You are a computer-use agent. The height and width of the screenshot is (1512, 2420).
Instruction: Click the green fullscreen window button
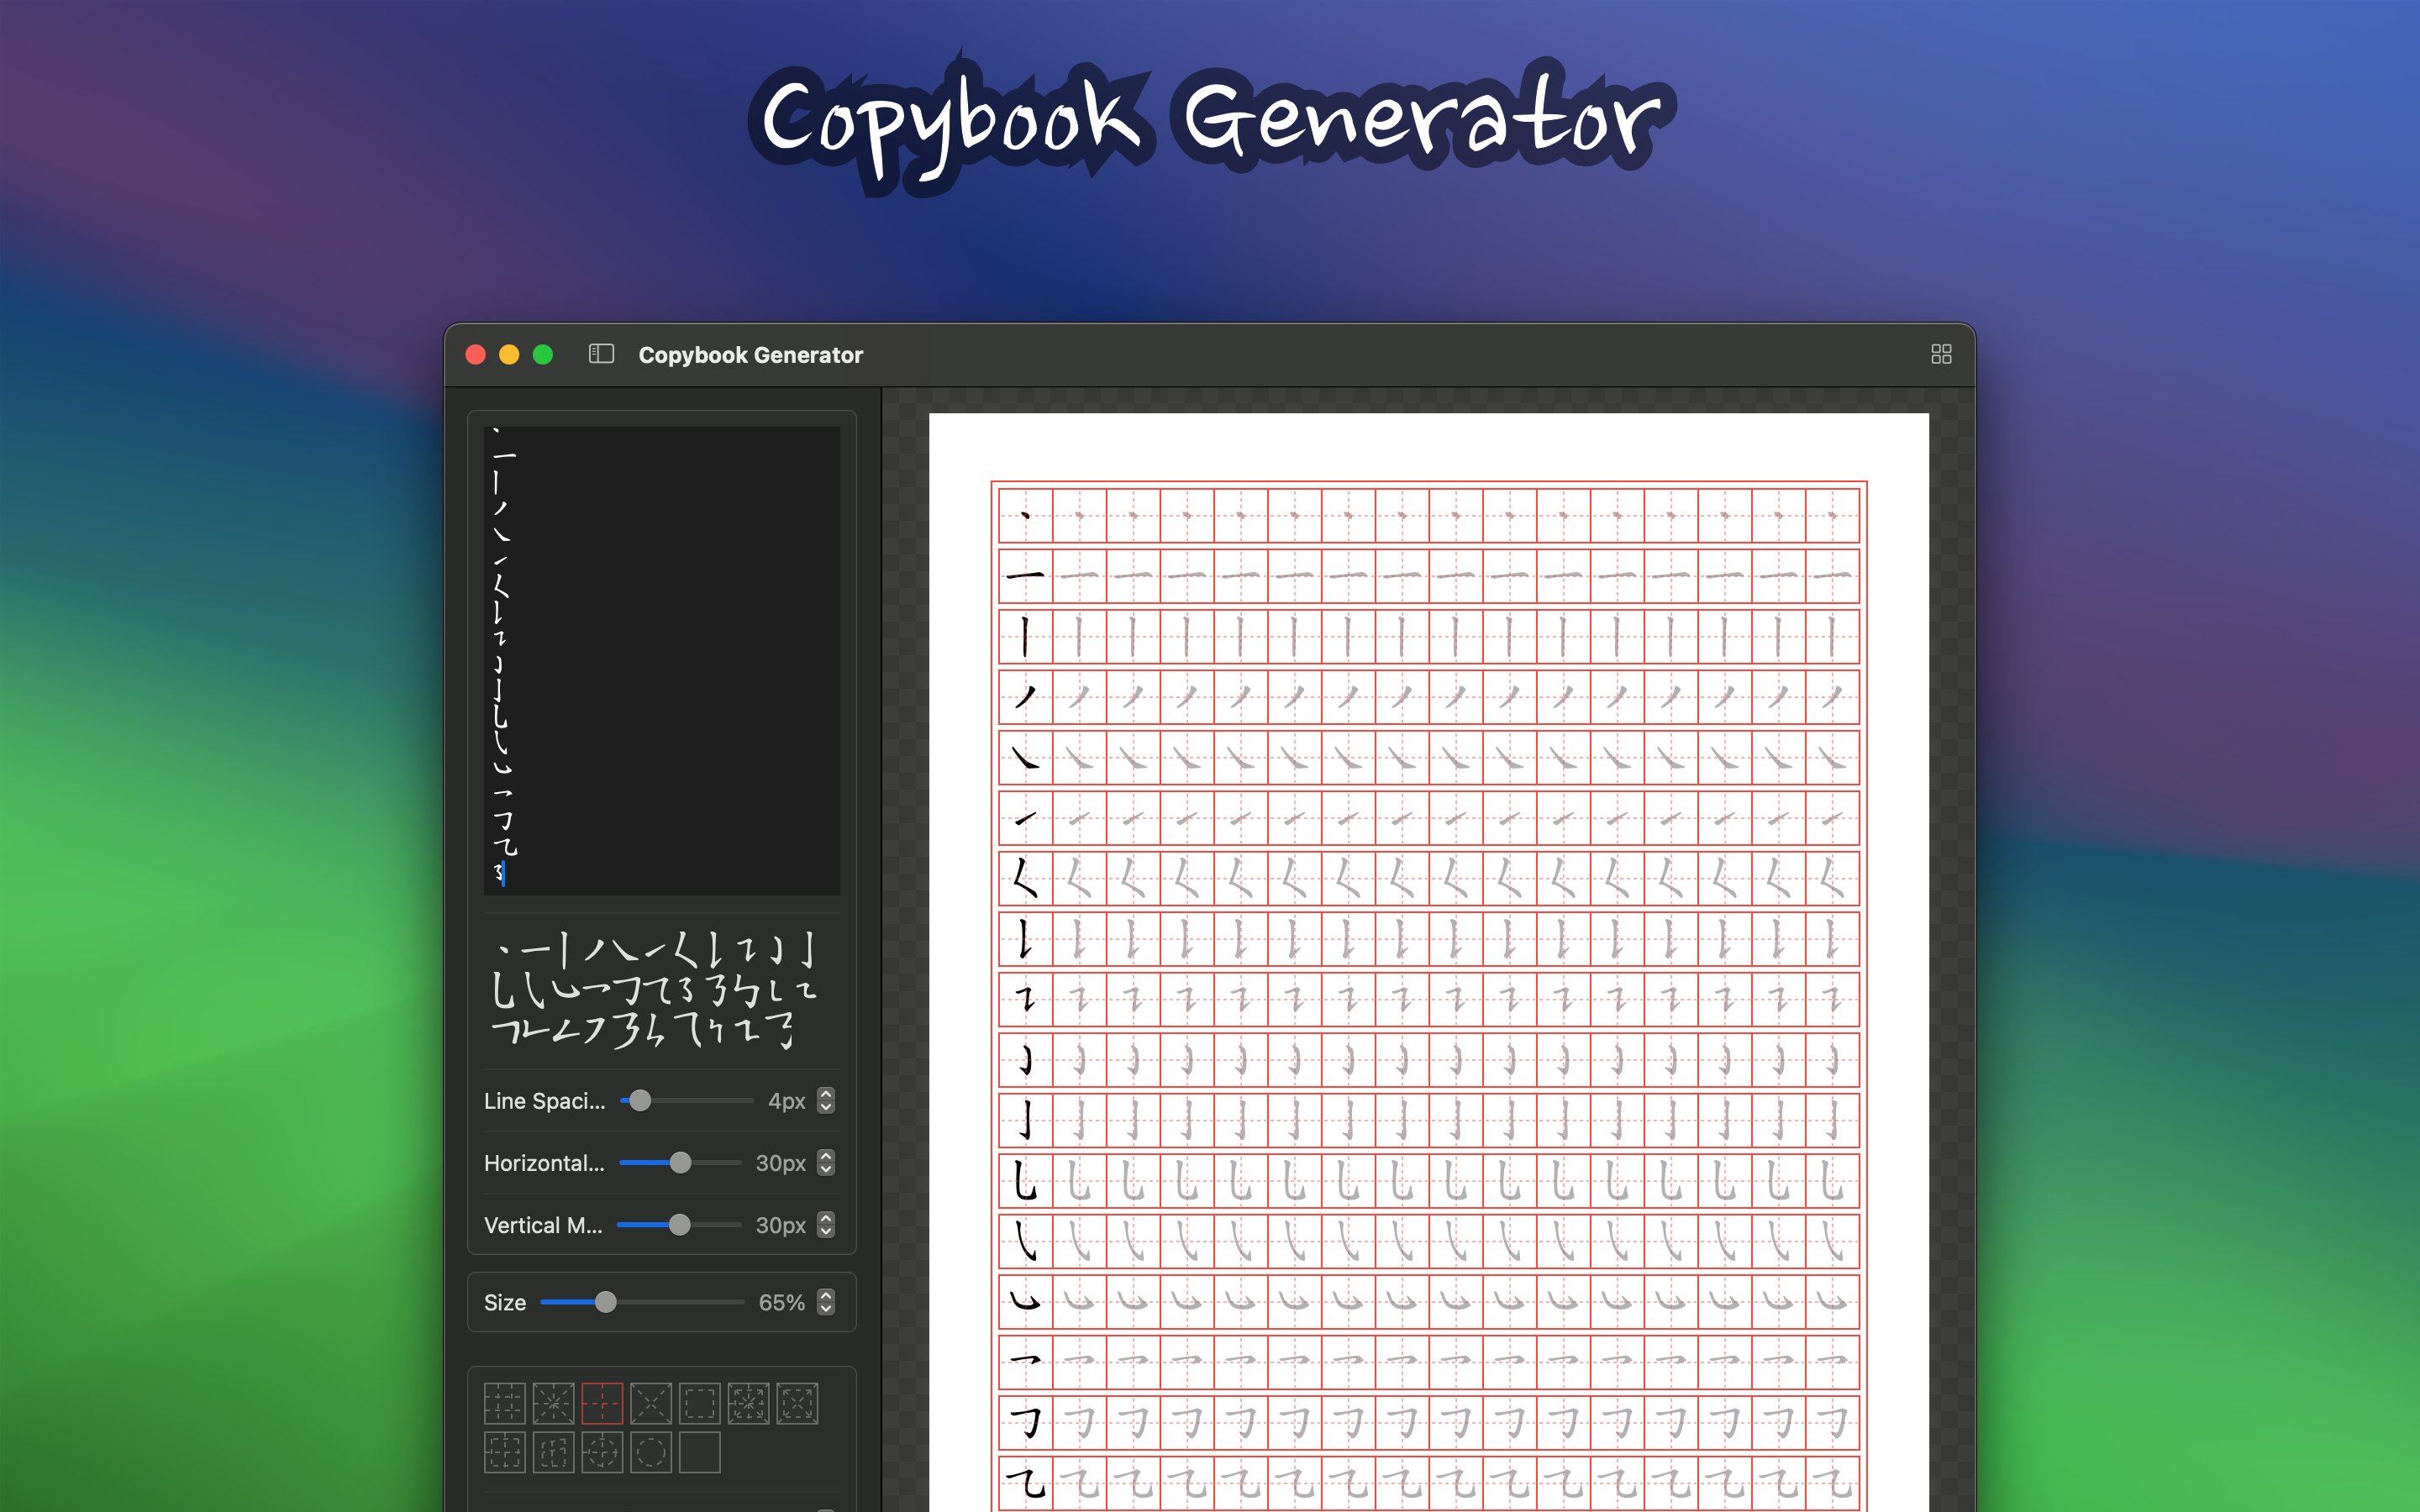(543, 354)
